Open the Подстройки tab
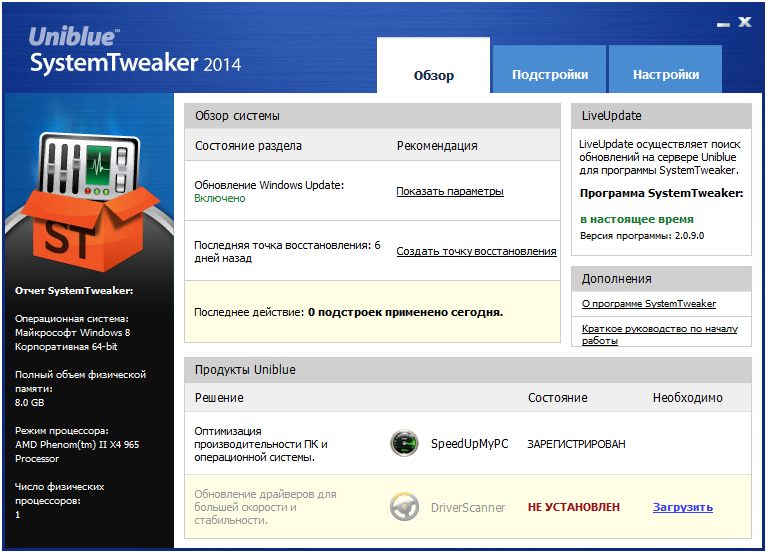The image size is (767, 553). coord(549,69)
